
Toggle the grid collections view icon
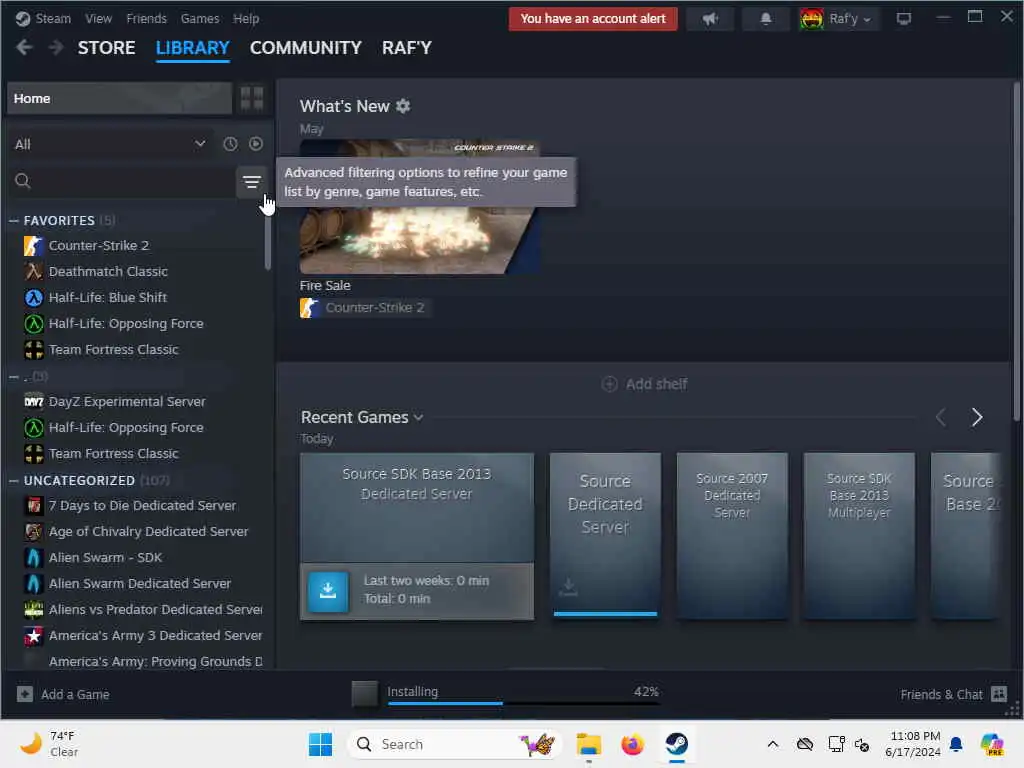pyautogui.click(x=251, y=99)
